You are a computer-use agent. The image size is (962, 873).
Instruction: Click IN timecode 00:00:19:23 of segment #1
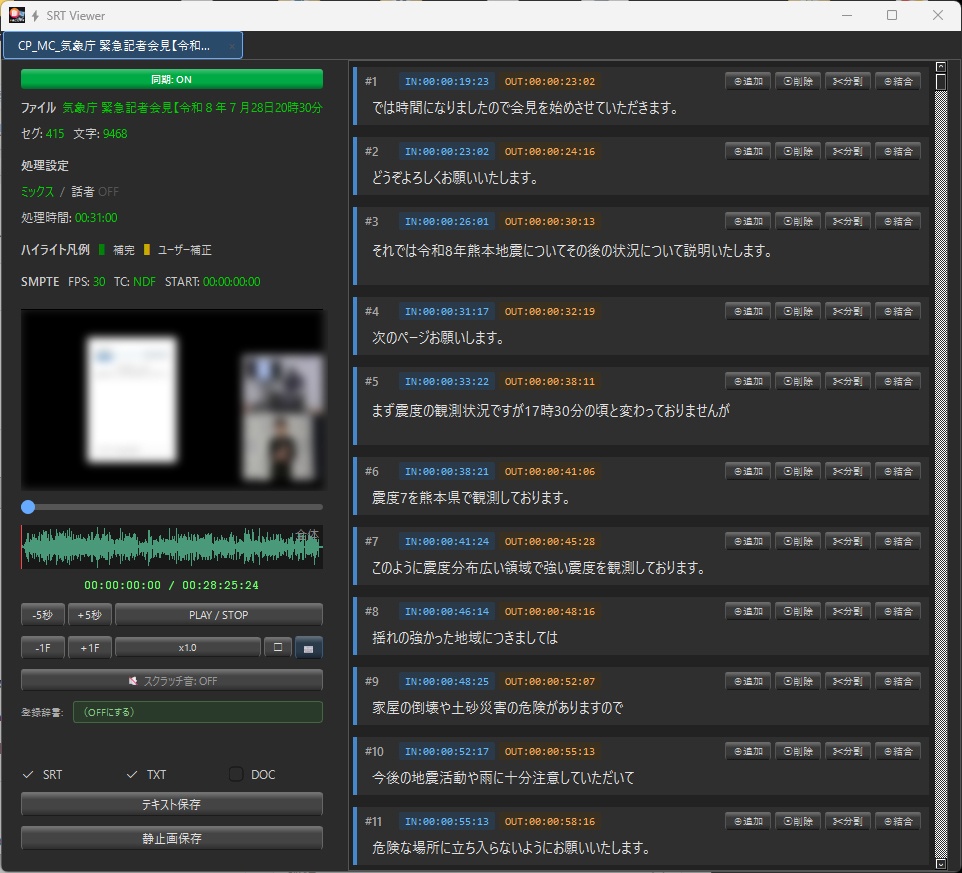447,81
